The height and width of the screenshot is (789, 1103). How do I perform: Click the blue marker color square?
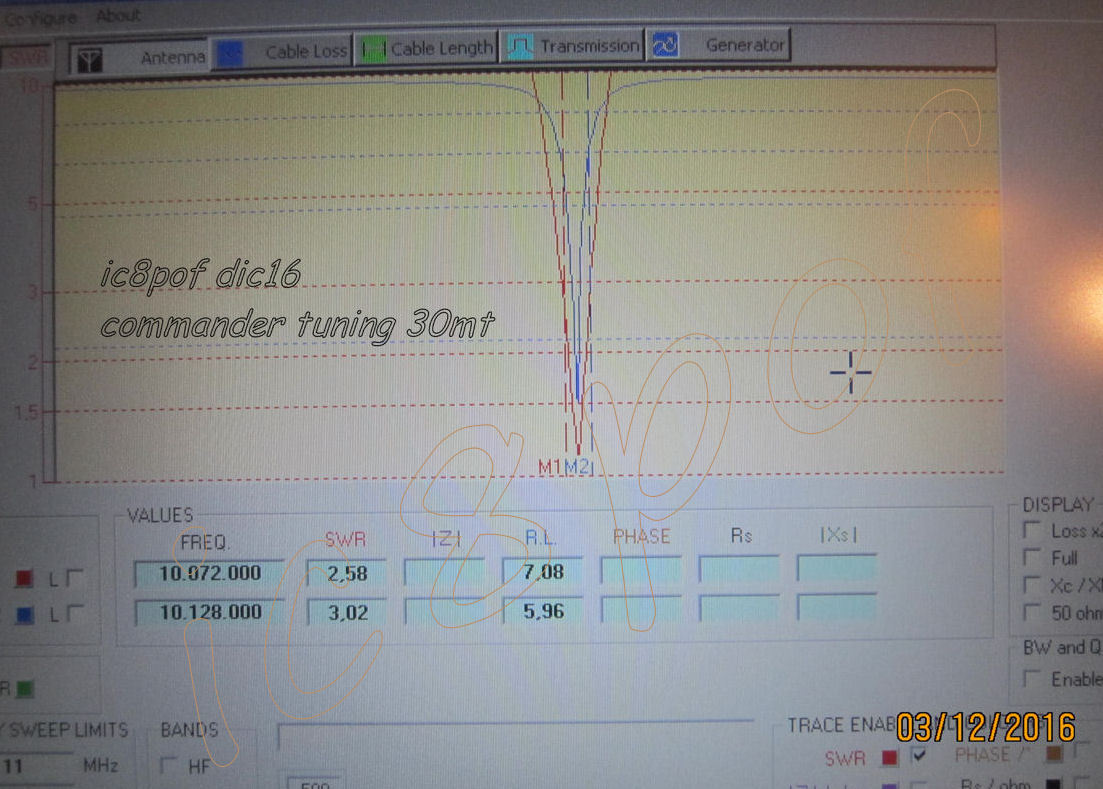25,615
